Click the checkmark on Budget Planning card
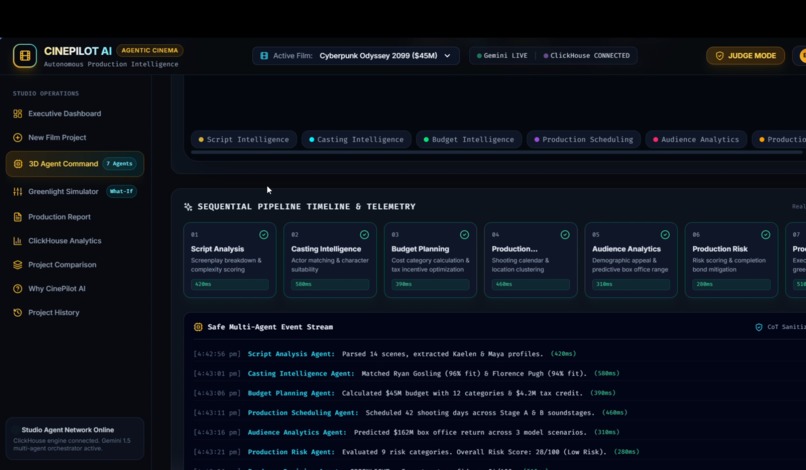The width and height of the screenshot is (806, 470). click(465, 234)
